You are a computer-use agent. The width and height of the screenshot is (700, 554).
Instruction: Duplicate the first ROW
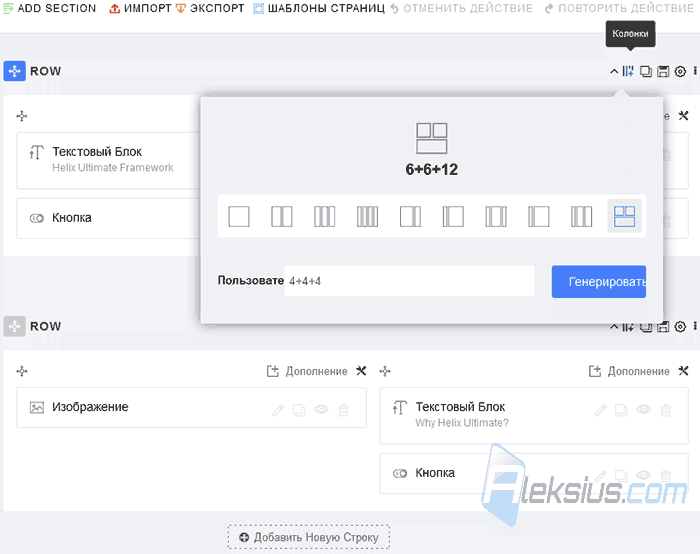646,71
